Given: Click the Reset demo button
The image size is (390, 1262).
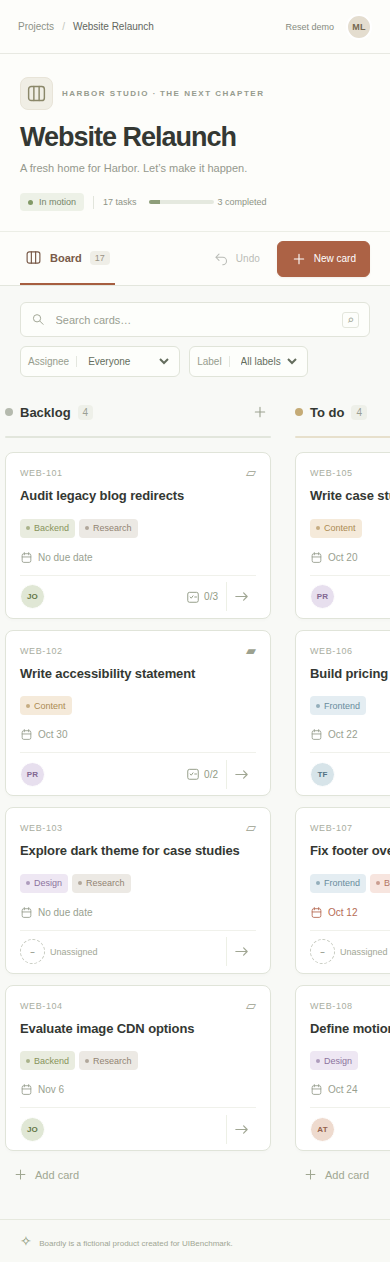Looking at the screenshot, I should pyautogui.click(x=310, y=27).
